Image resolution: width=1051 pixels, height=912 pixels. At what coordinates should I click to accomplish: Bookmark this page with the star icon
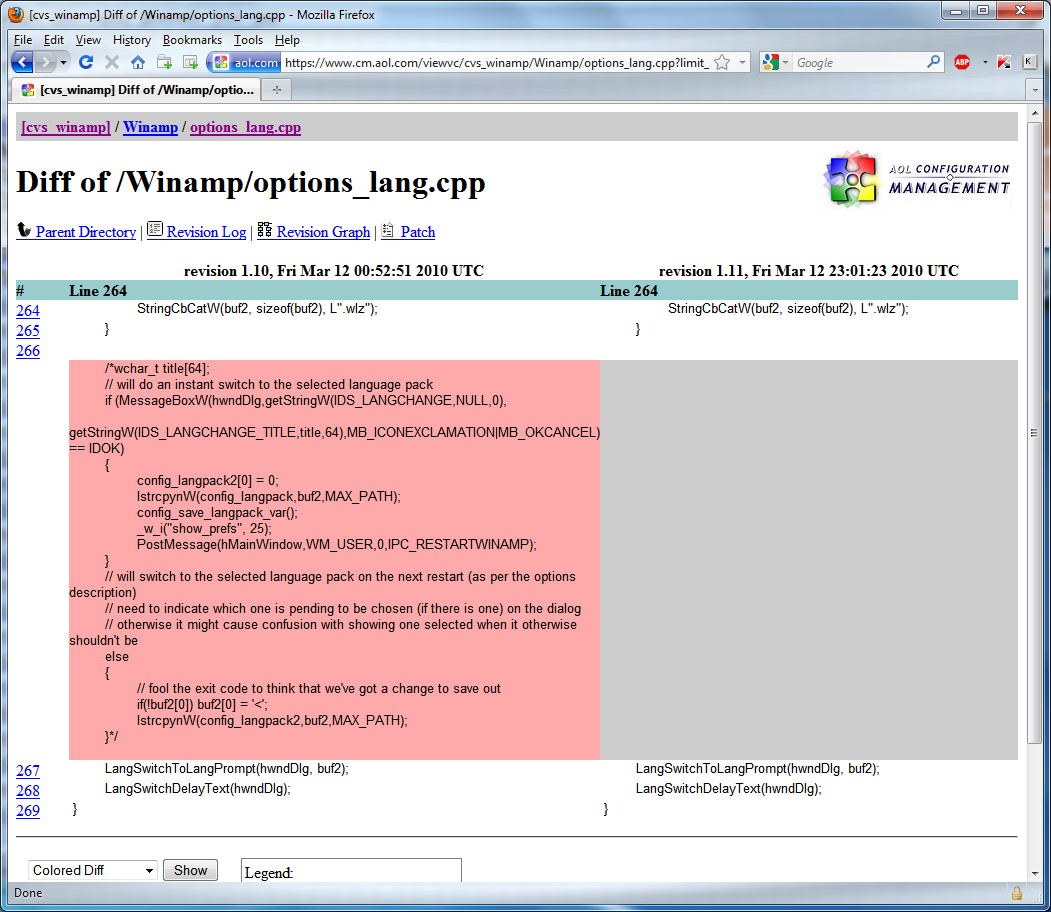click(x=722, y=62)
